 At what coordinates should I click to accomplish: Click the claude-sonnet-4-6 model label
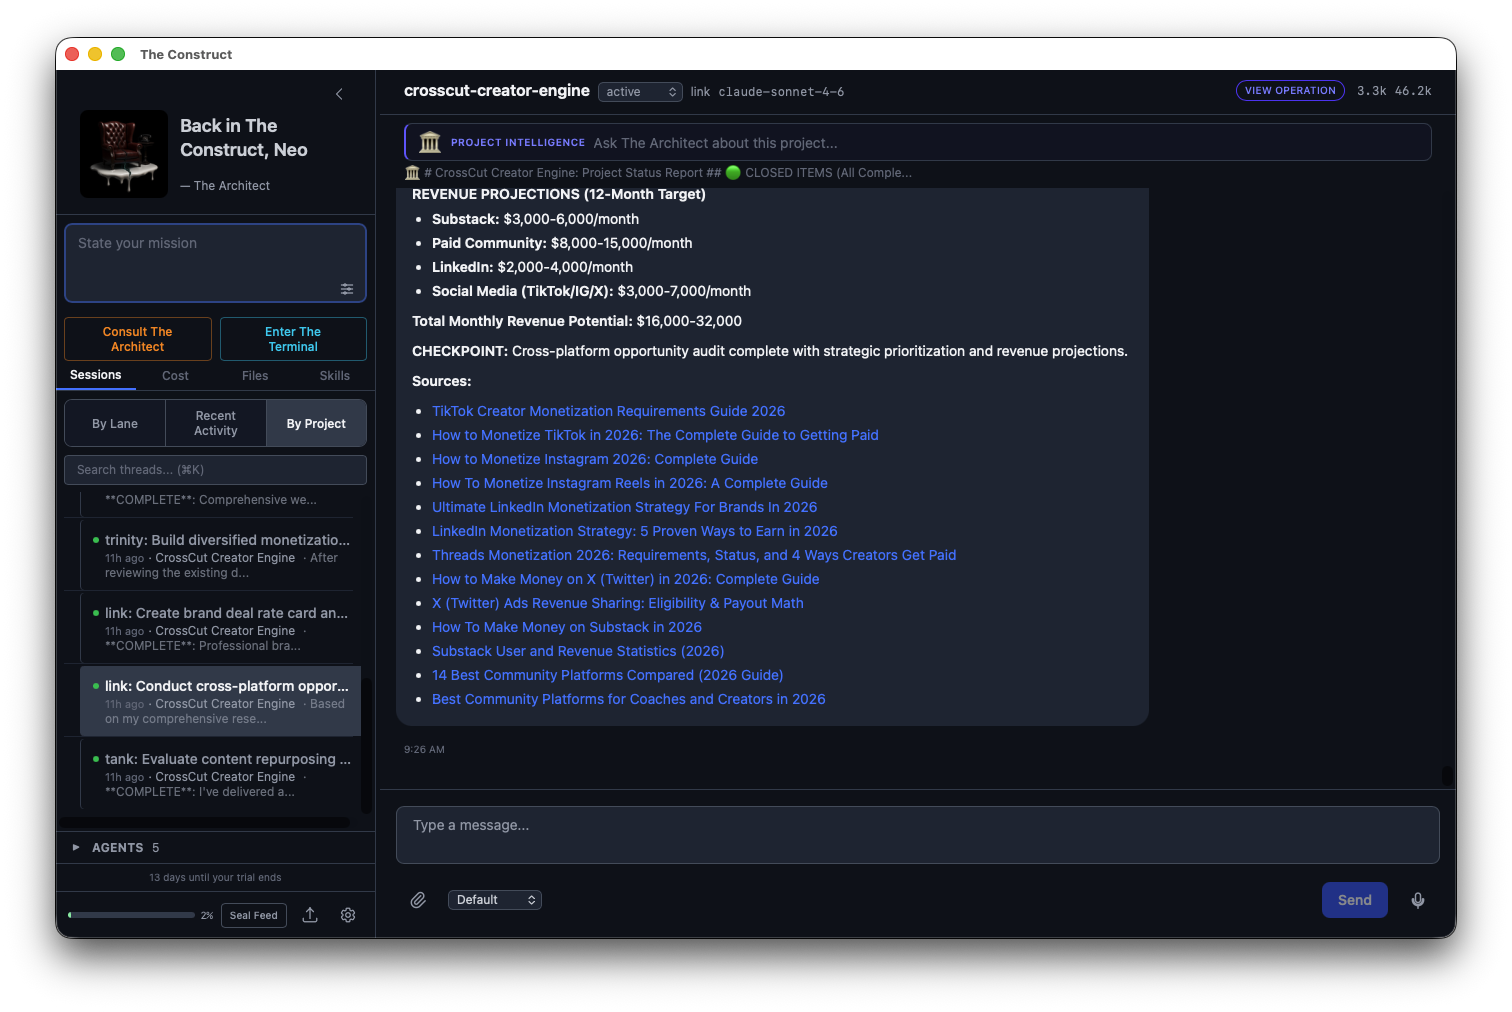click(781, 92)
